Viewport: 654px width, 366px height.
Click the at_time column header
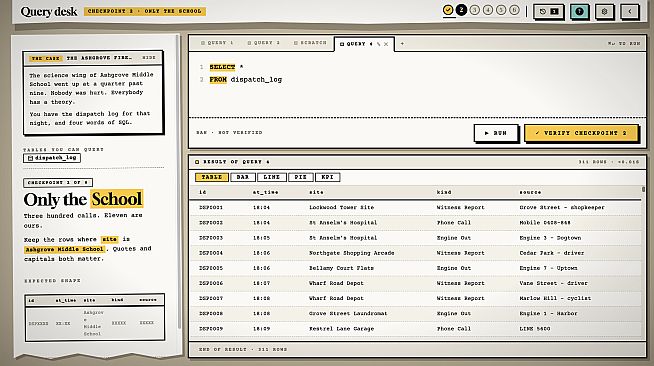tap(265, 192)
